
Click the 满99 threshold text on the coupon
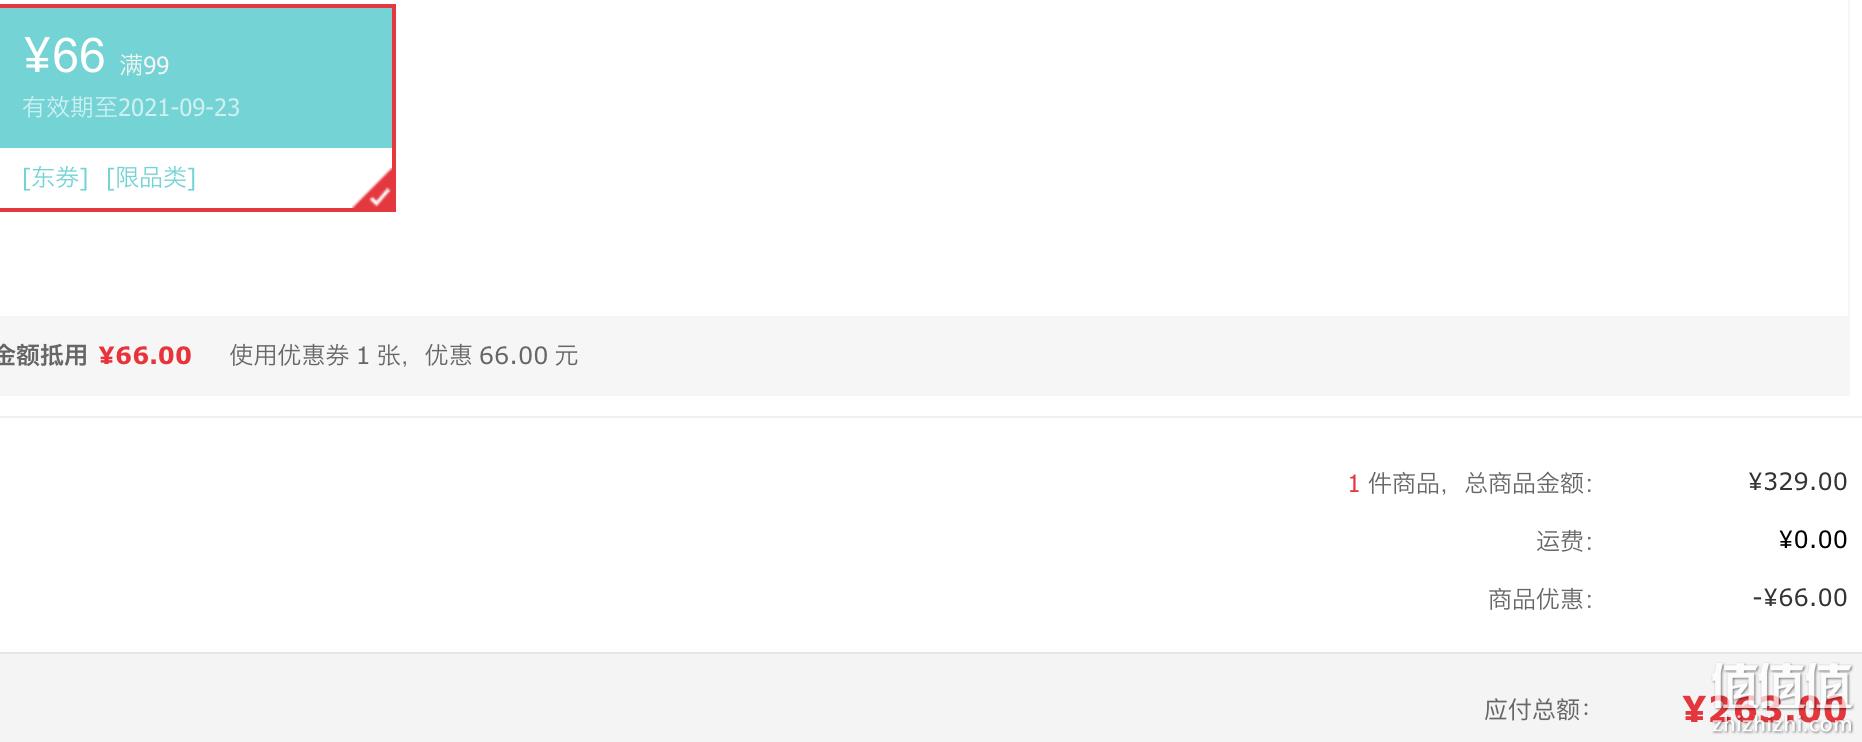click(x=144, y=66)
